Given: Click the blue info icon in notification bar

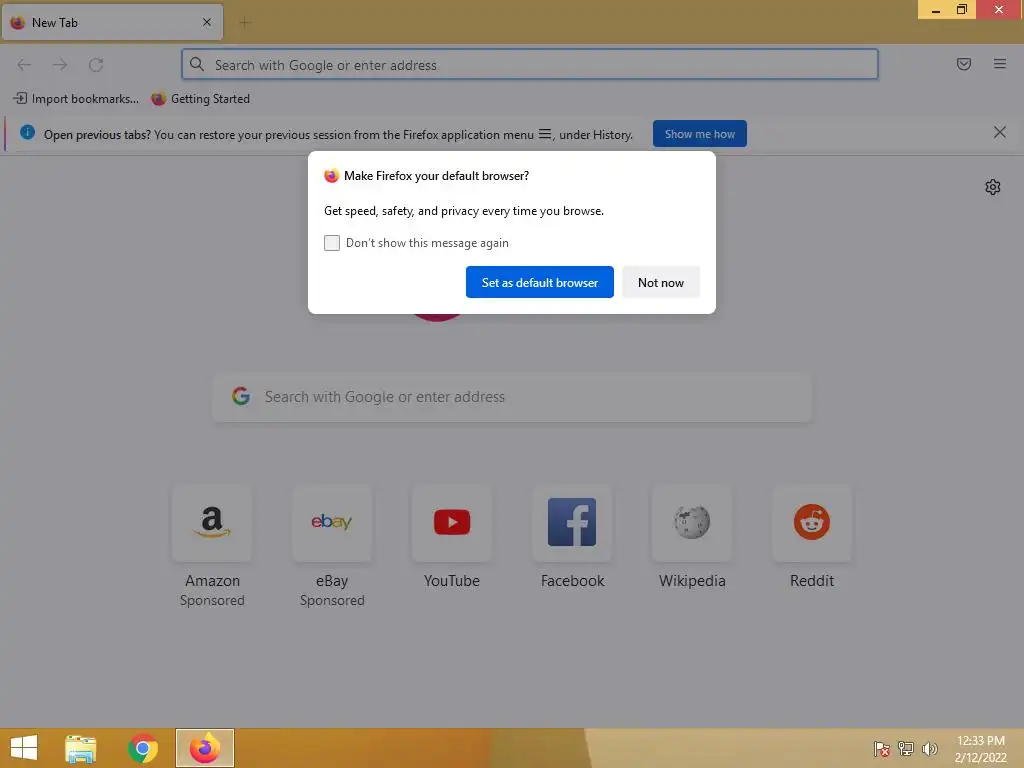Looking at the screenshot, I should coord(27,133).
